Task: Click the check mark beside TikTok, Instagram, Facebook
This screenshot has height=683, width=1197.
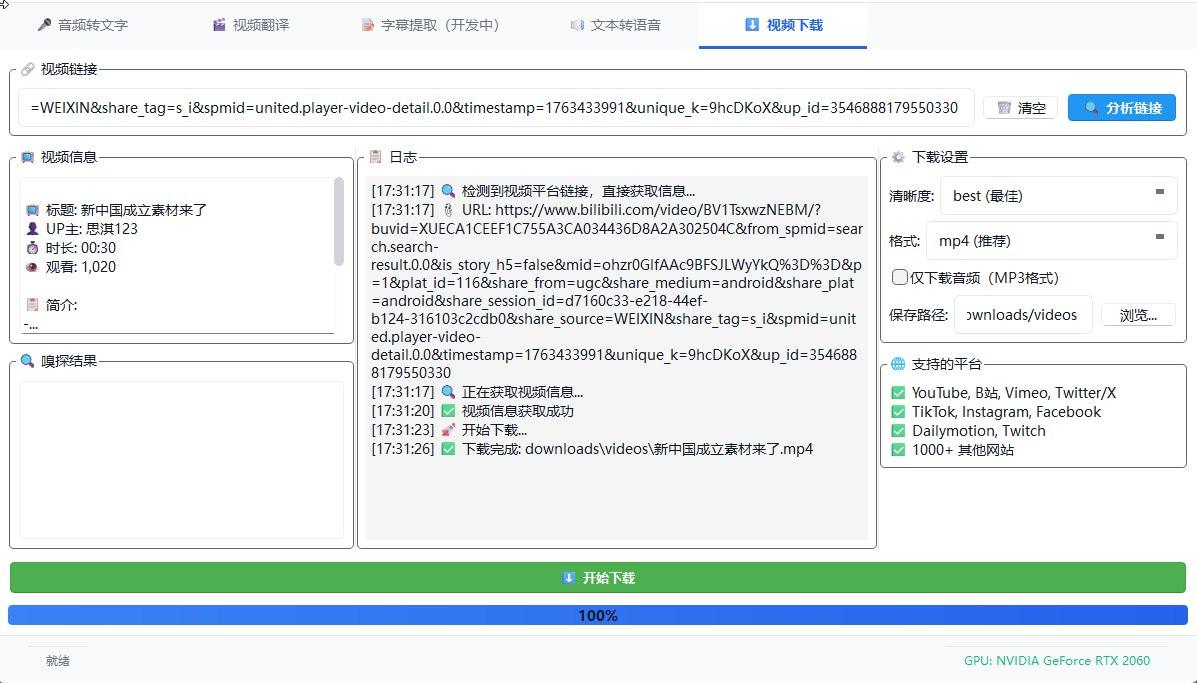Action: [x=899, y=412]
